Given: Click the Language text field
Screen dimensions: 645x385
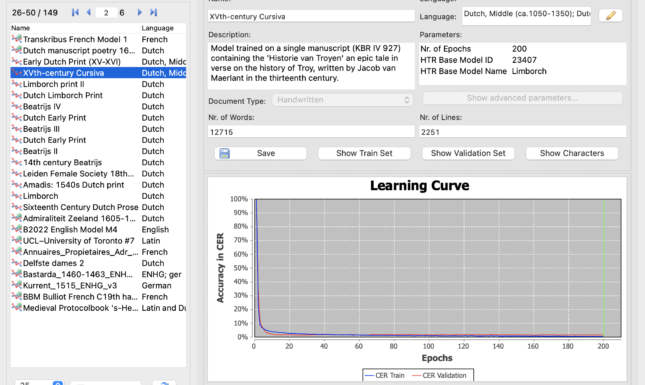Looking at the screenshot, I should pyautogui.click(x=526, y=16).
